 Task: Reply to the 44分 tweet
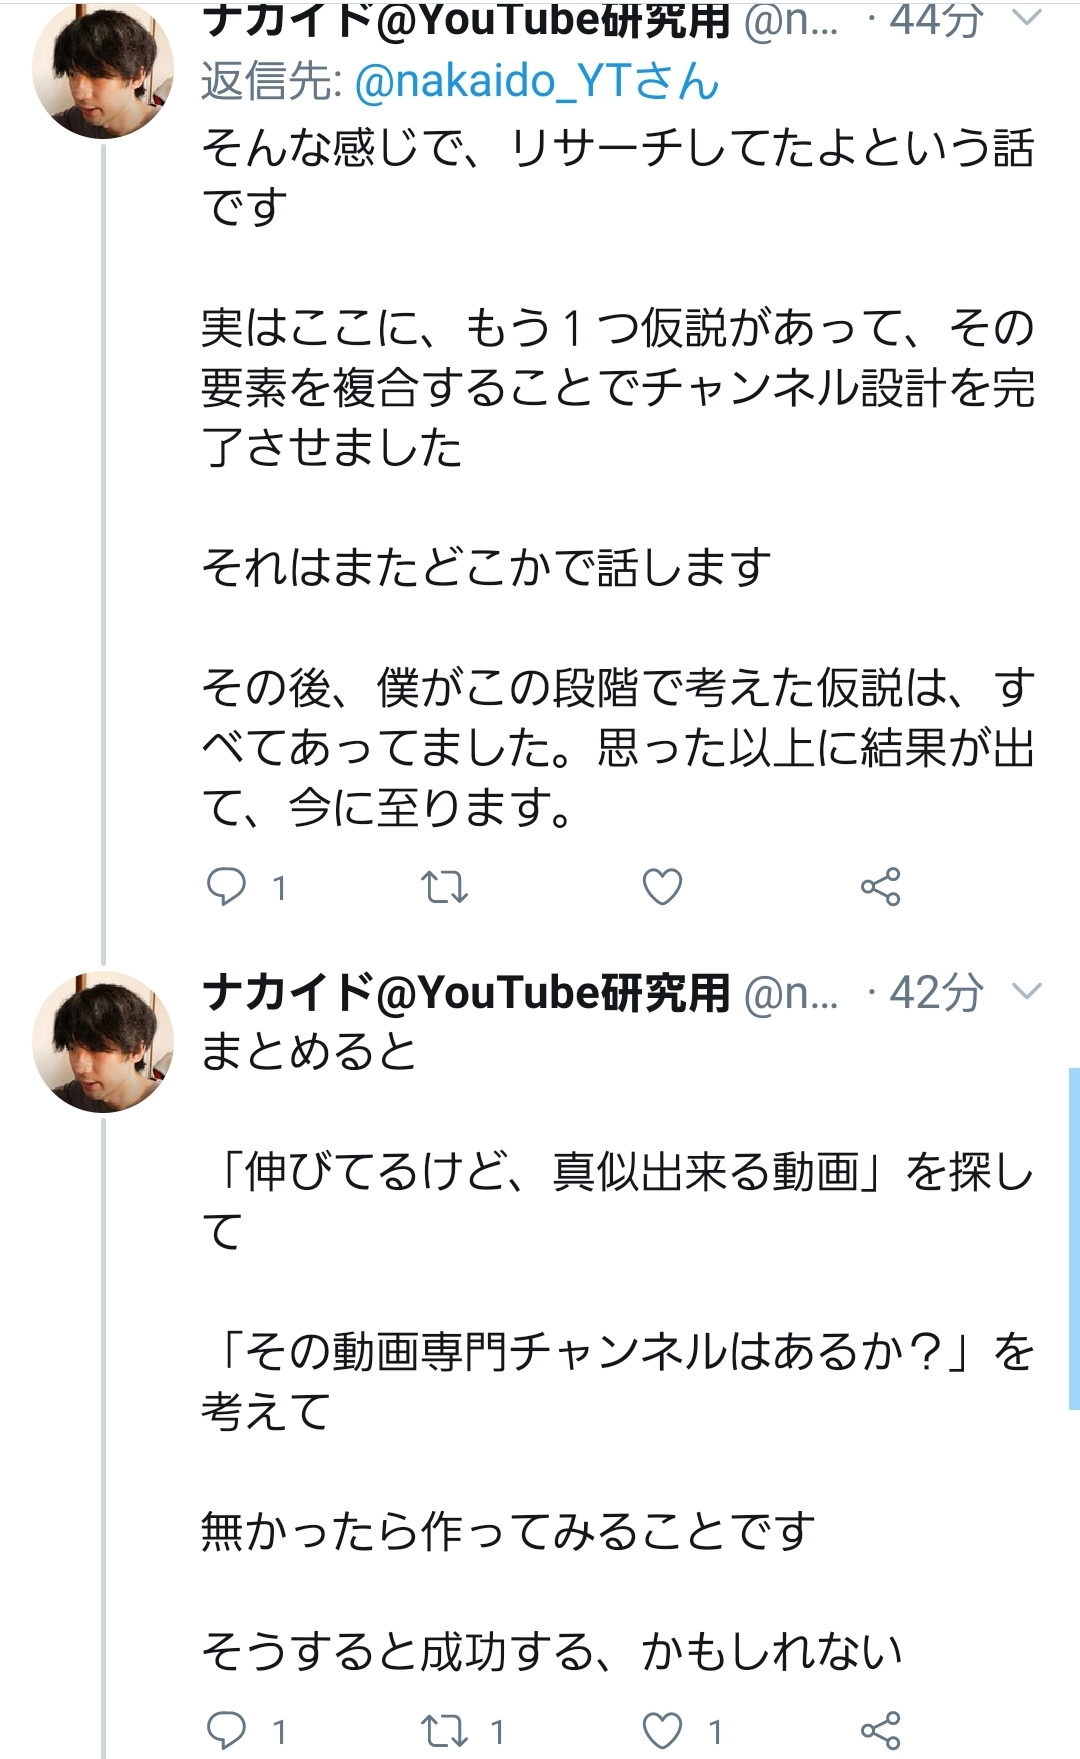coord(227,887)
